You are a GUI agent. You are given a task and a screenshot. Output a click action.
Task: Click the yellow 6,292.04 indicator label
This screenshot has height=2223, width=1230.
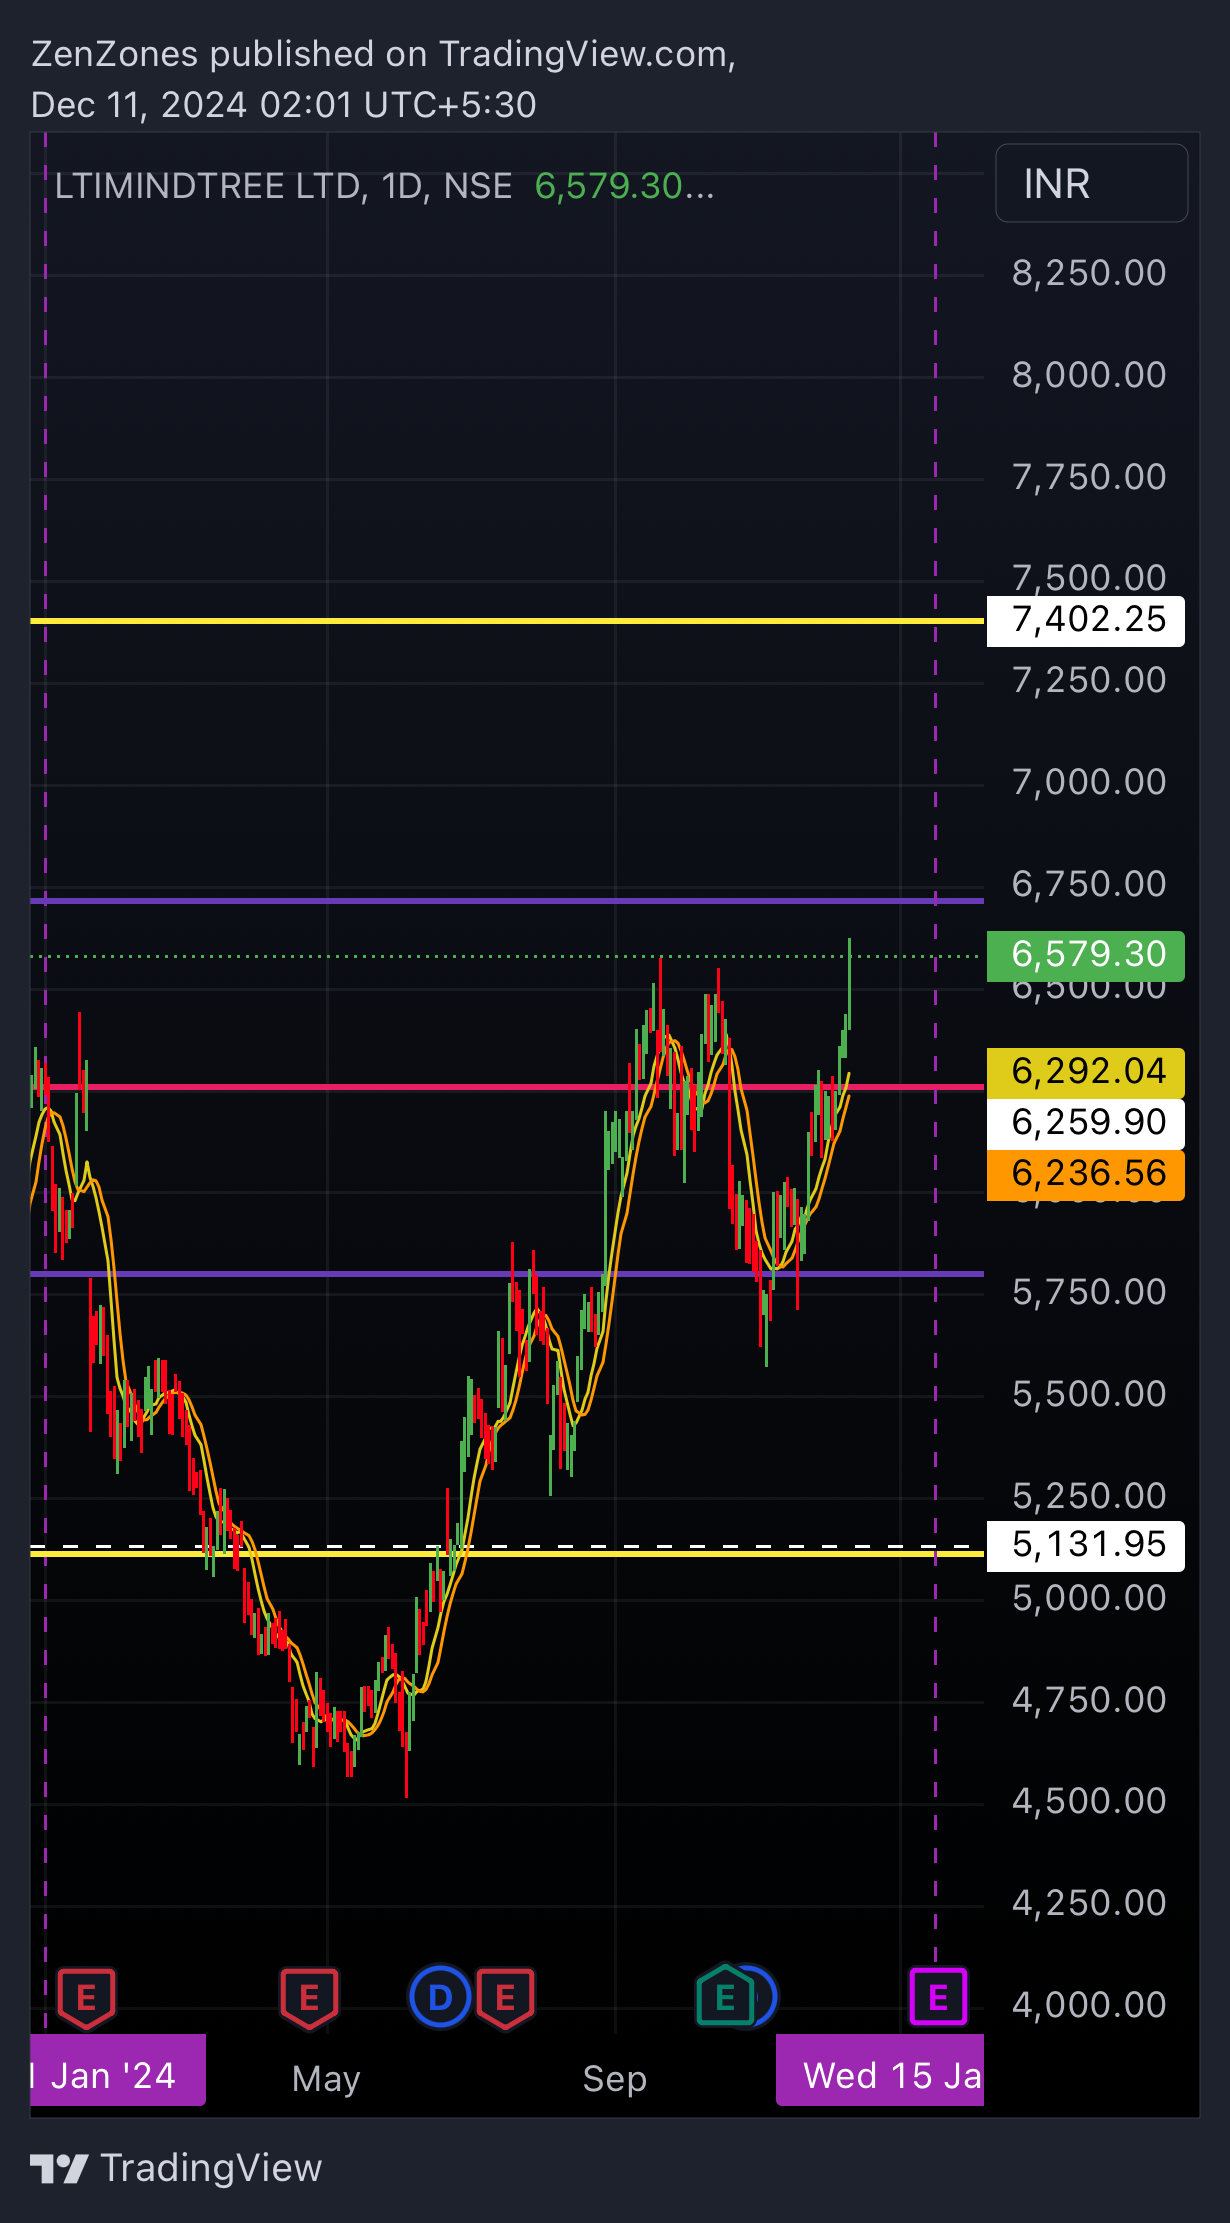click(1086, 1072)
